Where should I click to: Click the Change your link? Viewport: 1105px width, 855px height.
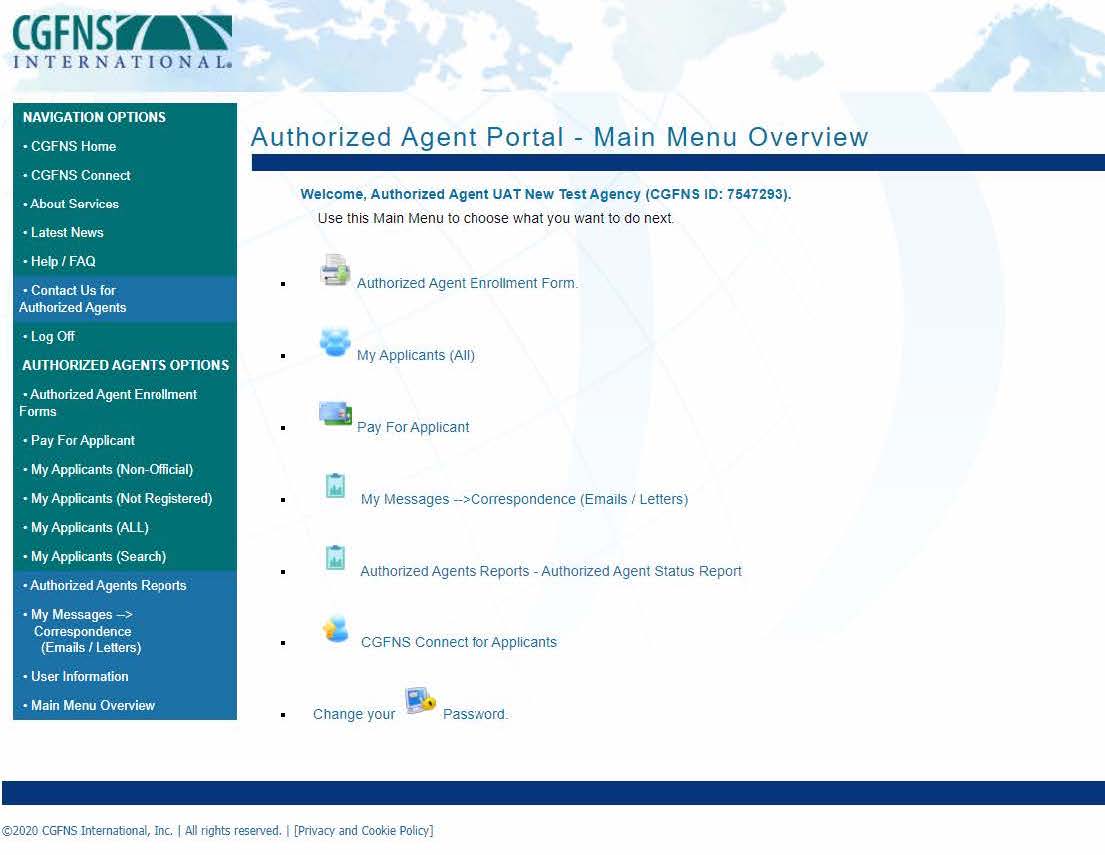(354, 714)
